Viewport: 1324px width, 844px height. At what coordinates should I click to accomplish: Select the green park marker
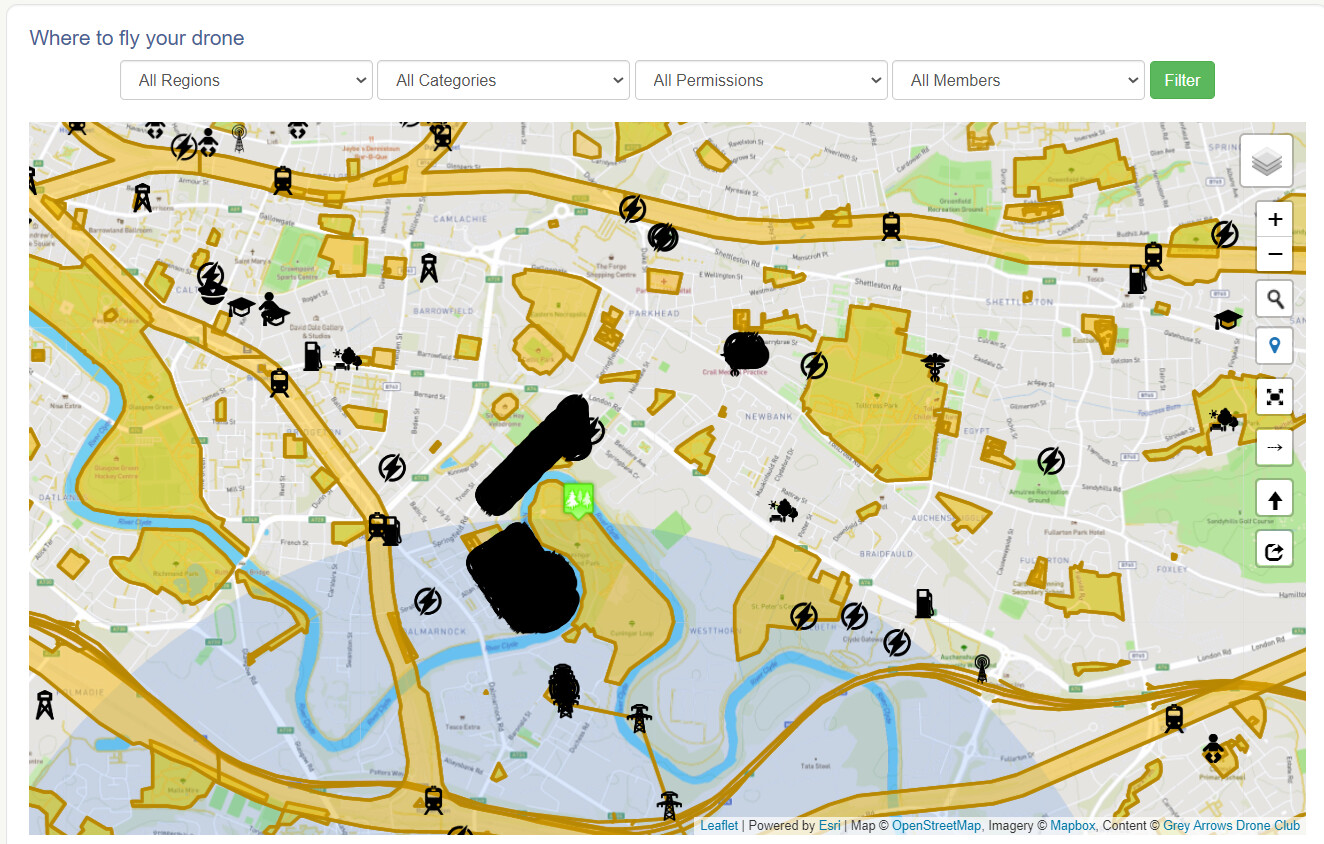tap(578, 499)
